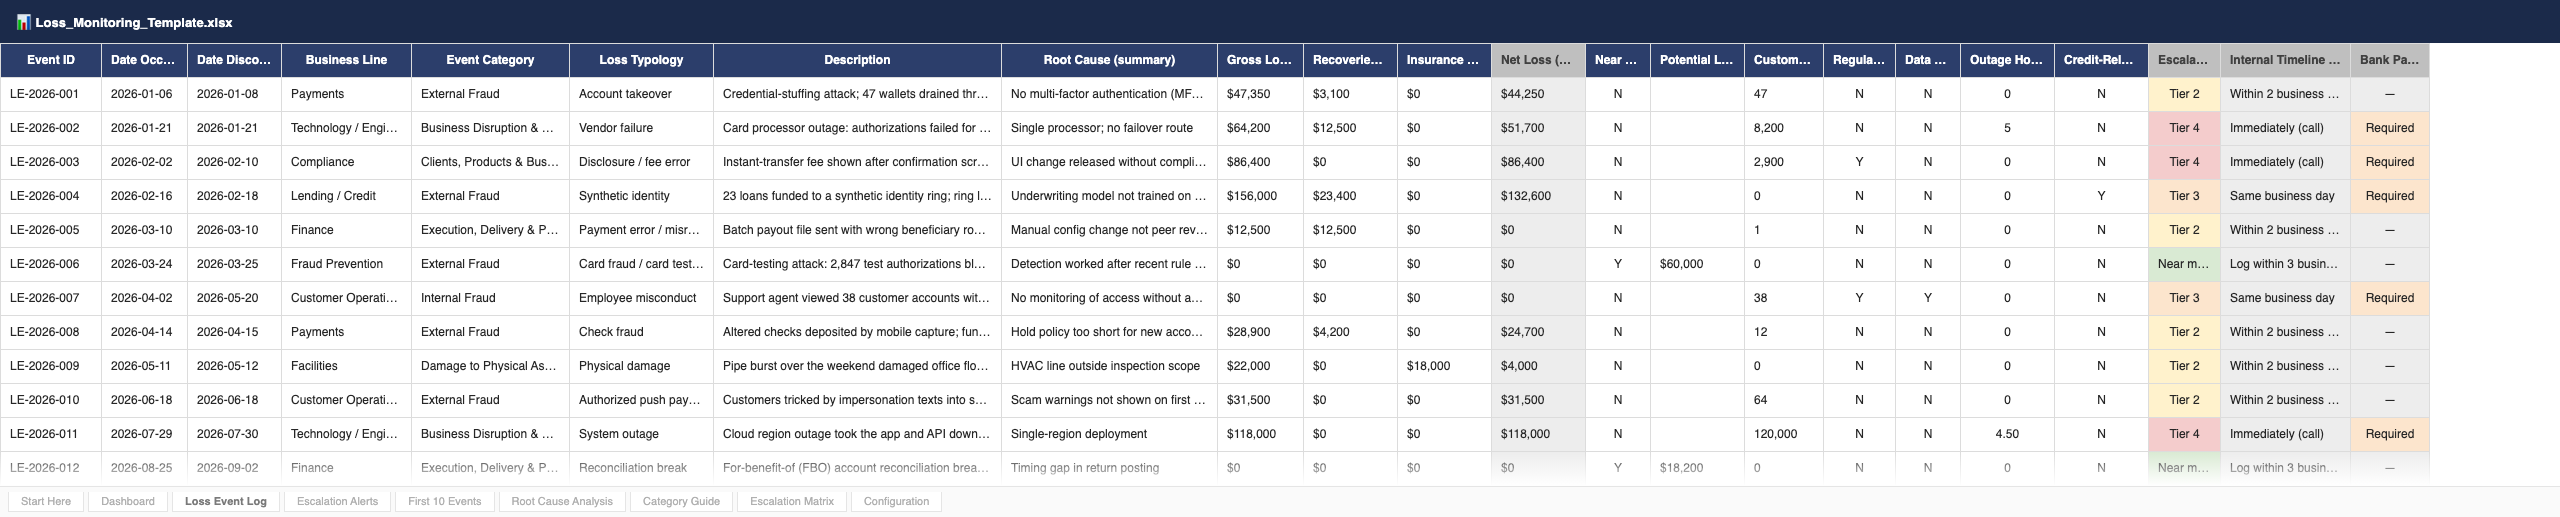The height and width of the screenshot is (517, 2560).
Task: Click the Internal Fraud category cell
Action: 490,298
